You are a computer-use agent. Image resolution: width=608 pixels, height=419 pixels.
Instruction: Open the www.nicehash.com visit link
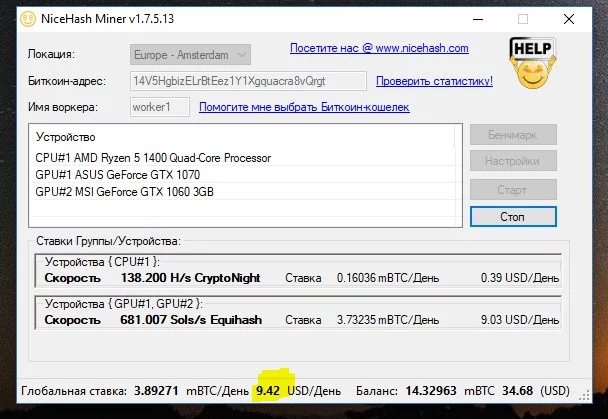(379, 48)
